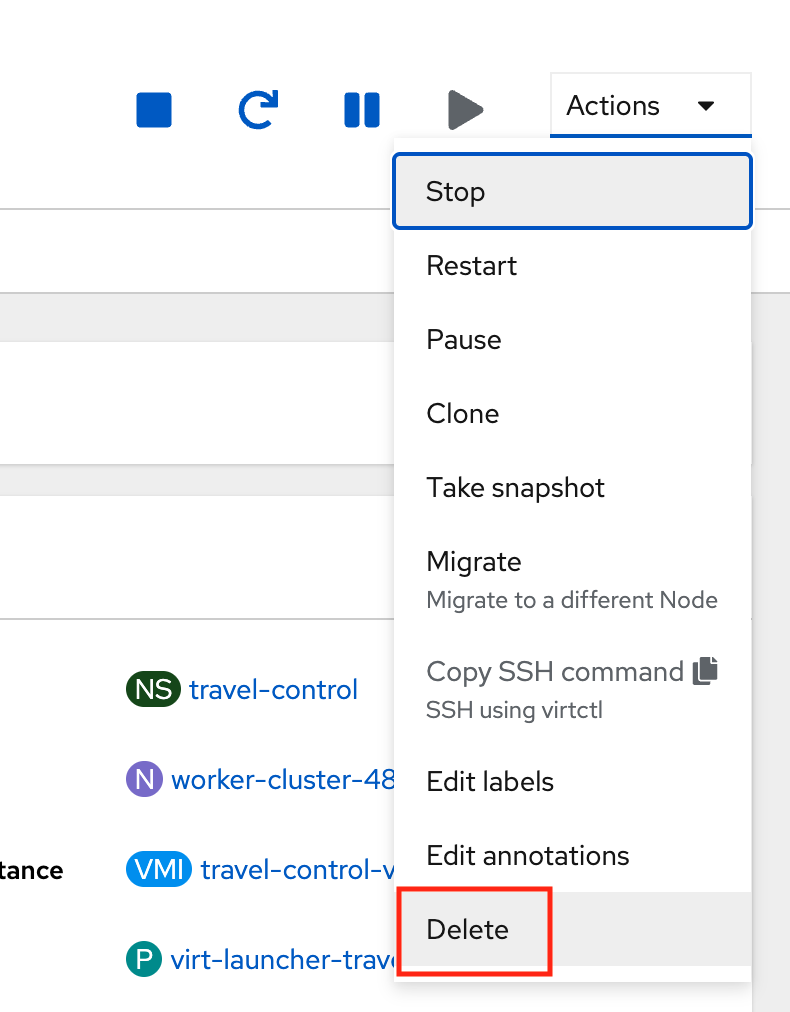Select the Pause menu entry
The image size is (790, 1012).
572,339
